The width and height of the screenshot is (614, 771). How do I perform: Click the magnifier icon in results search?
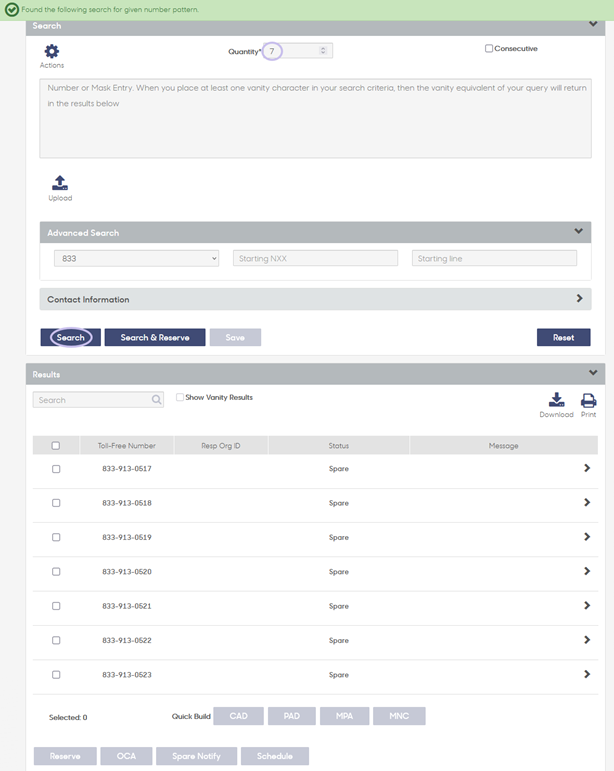coord(156,400)
